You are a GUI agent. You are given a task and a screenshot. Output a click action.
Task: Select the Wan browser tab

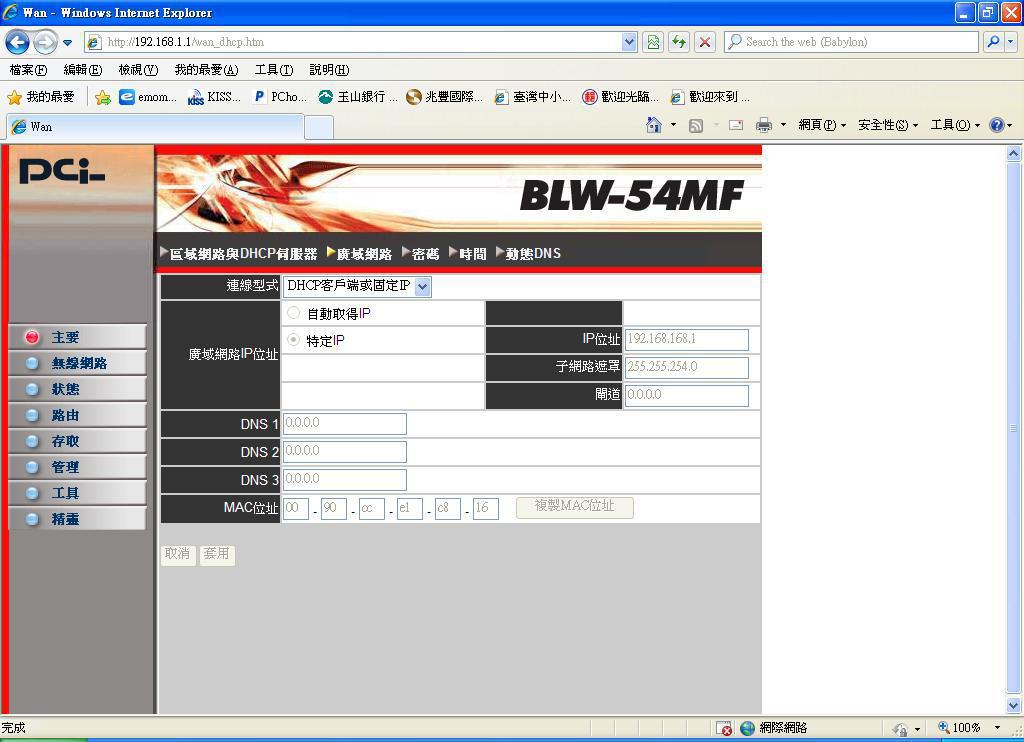pyautogui.click(x=155, y=127)
